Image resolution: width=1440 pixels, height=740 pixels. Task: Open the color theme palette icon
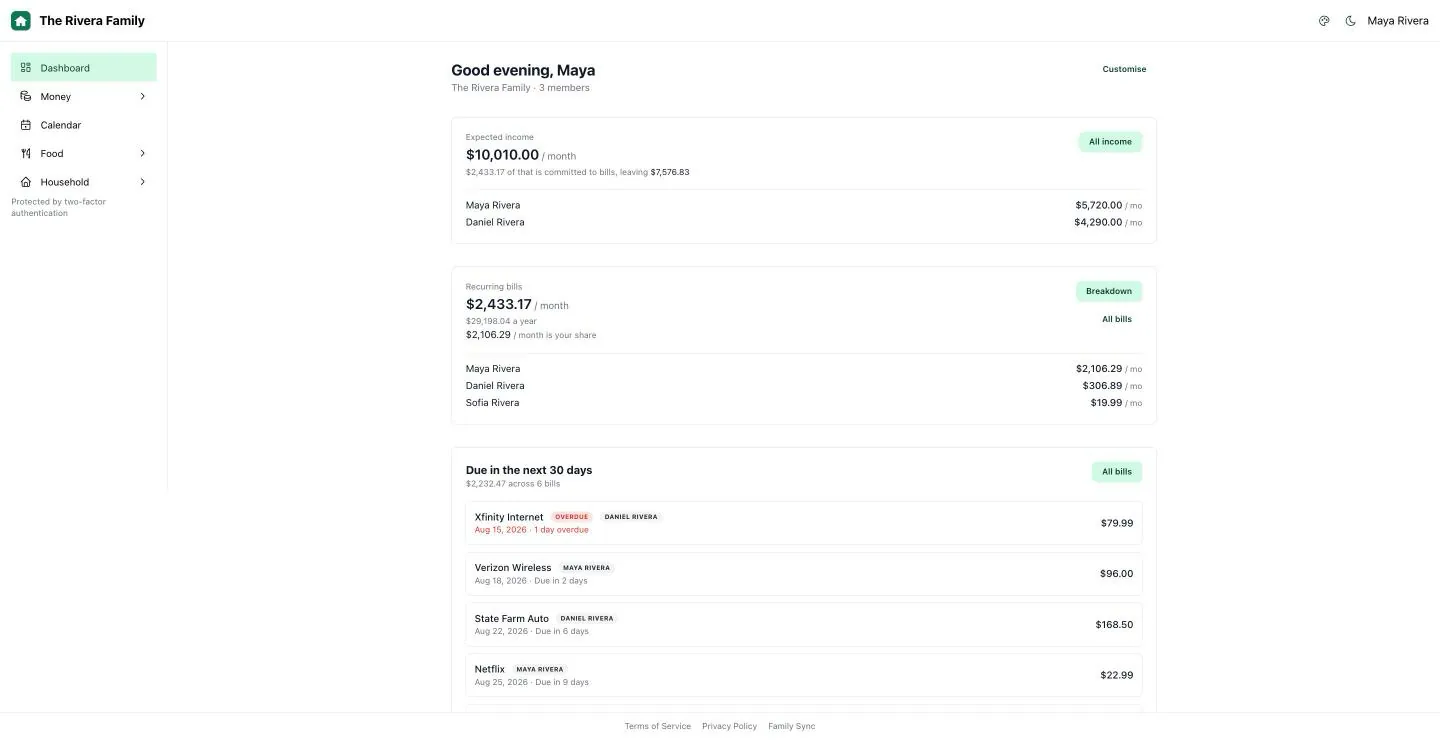(x=1324, y=21)
